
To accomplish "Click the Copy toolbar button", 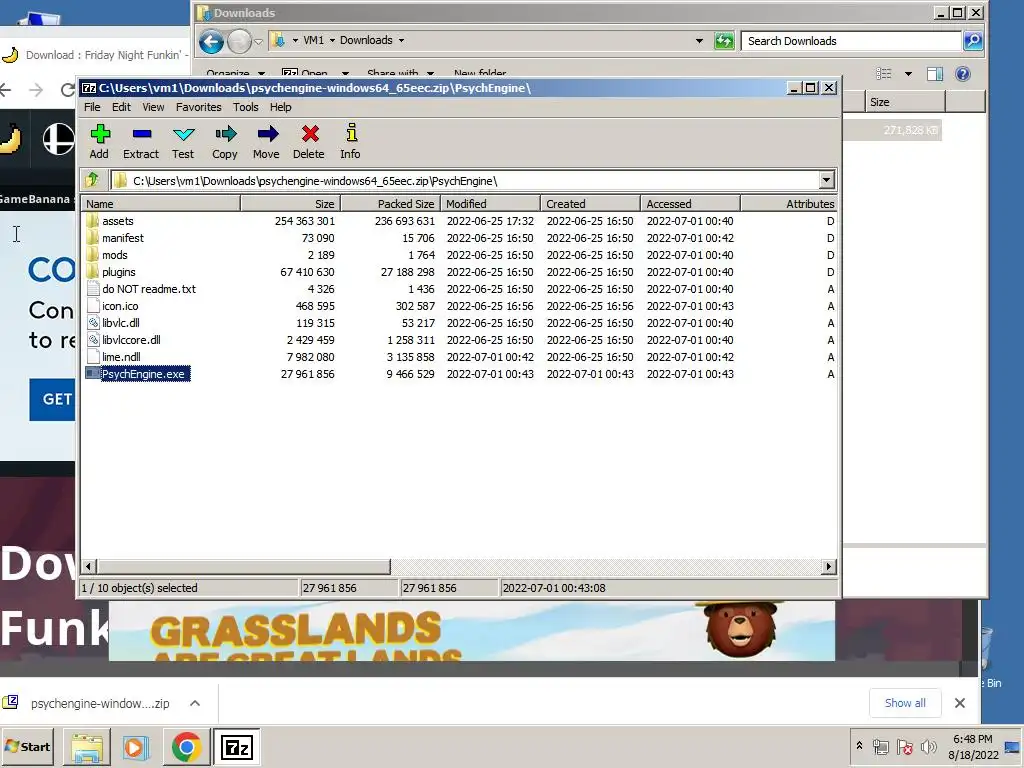I will point(225,142).
